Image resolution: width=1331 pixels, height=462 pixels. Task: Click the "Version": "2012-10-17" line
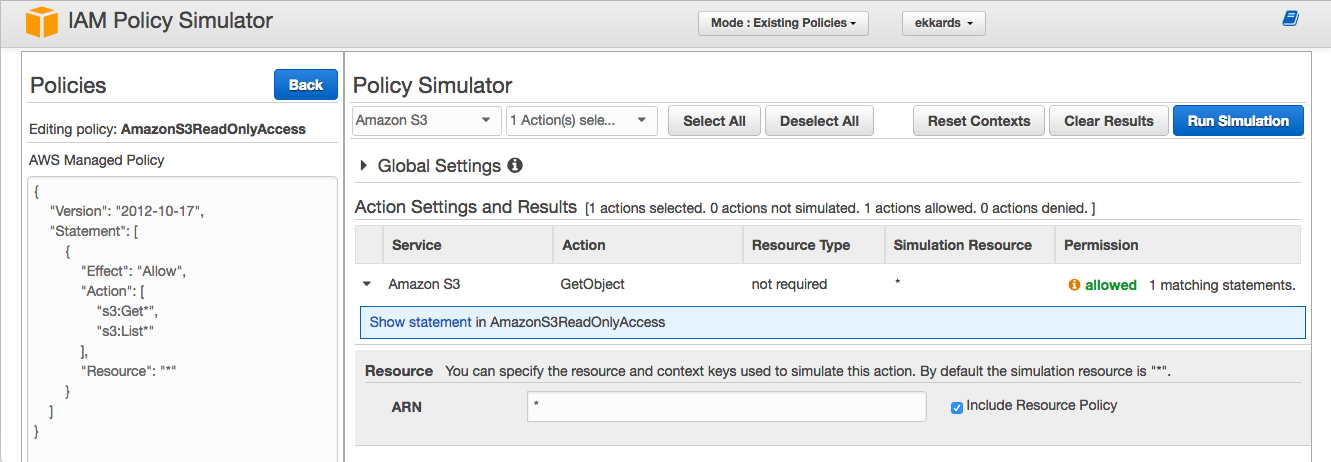127,211
